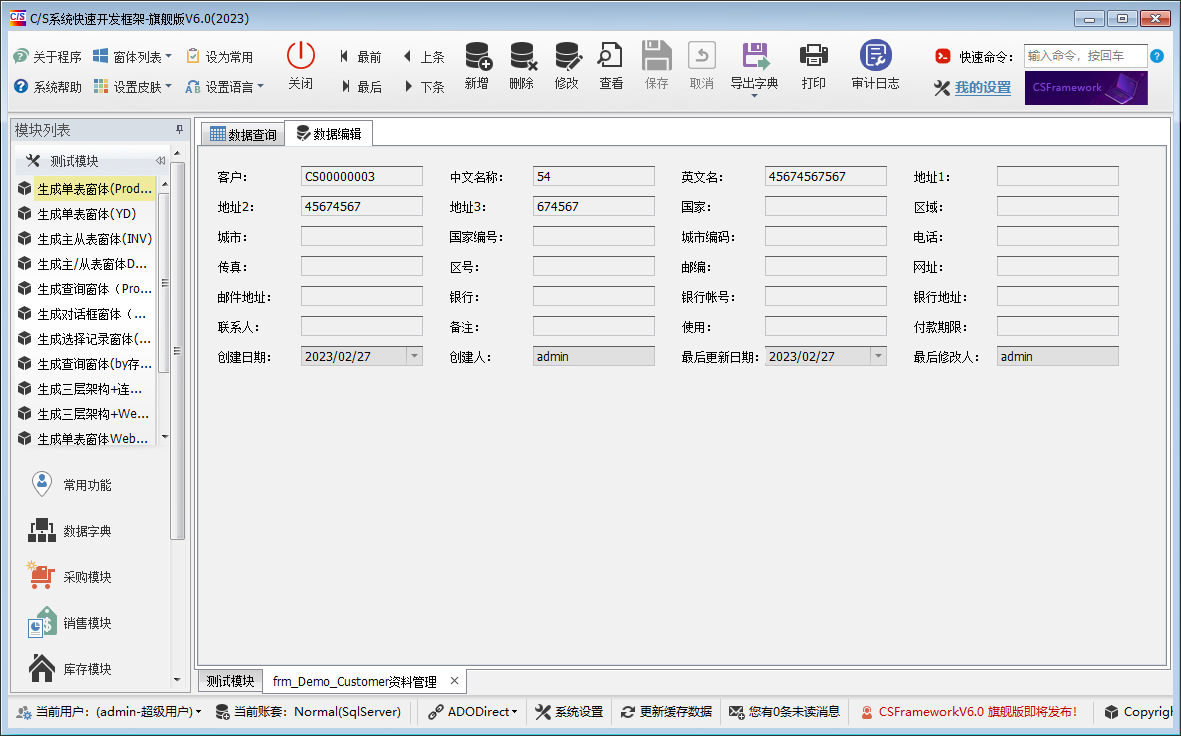Click the 查看 (View) magnifier icon
This screenshot has width=1181, height=736.
point(611,57)
